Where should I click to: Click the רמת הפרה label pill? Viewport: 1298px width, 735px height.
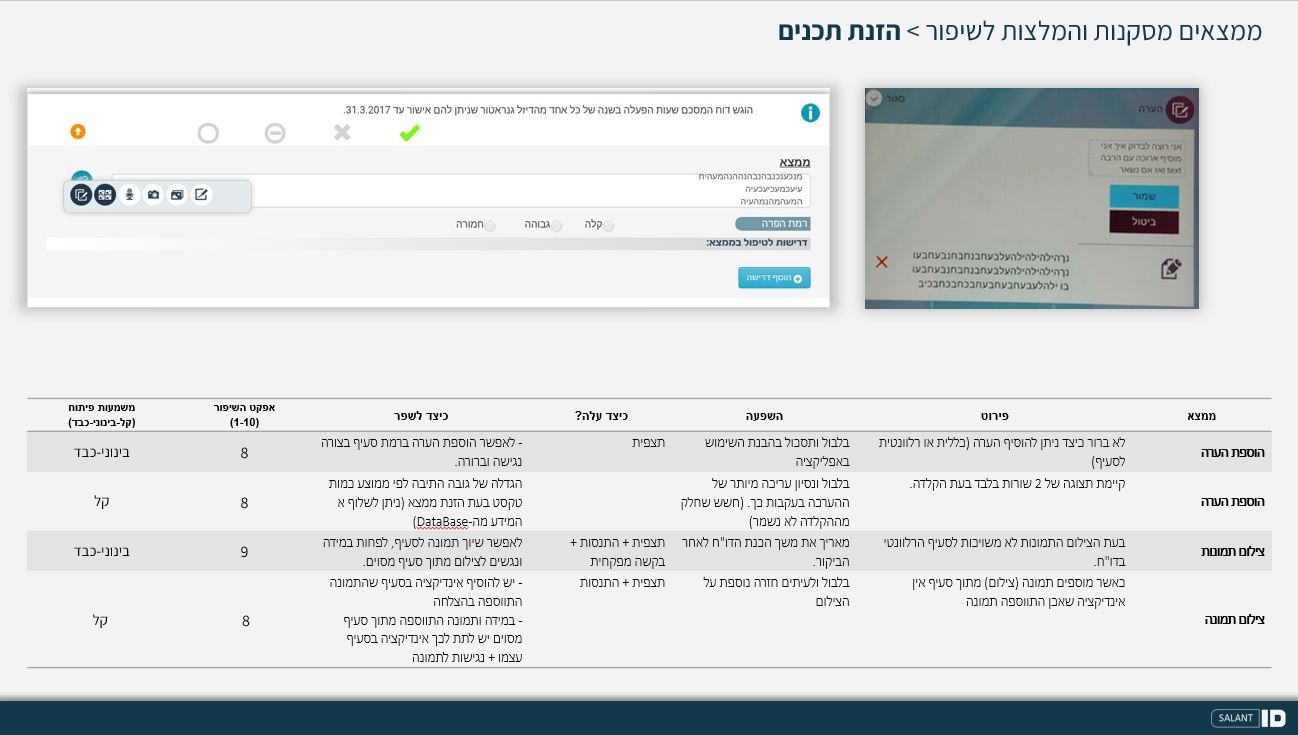(772, 224)
